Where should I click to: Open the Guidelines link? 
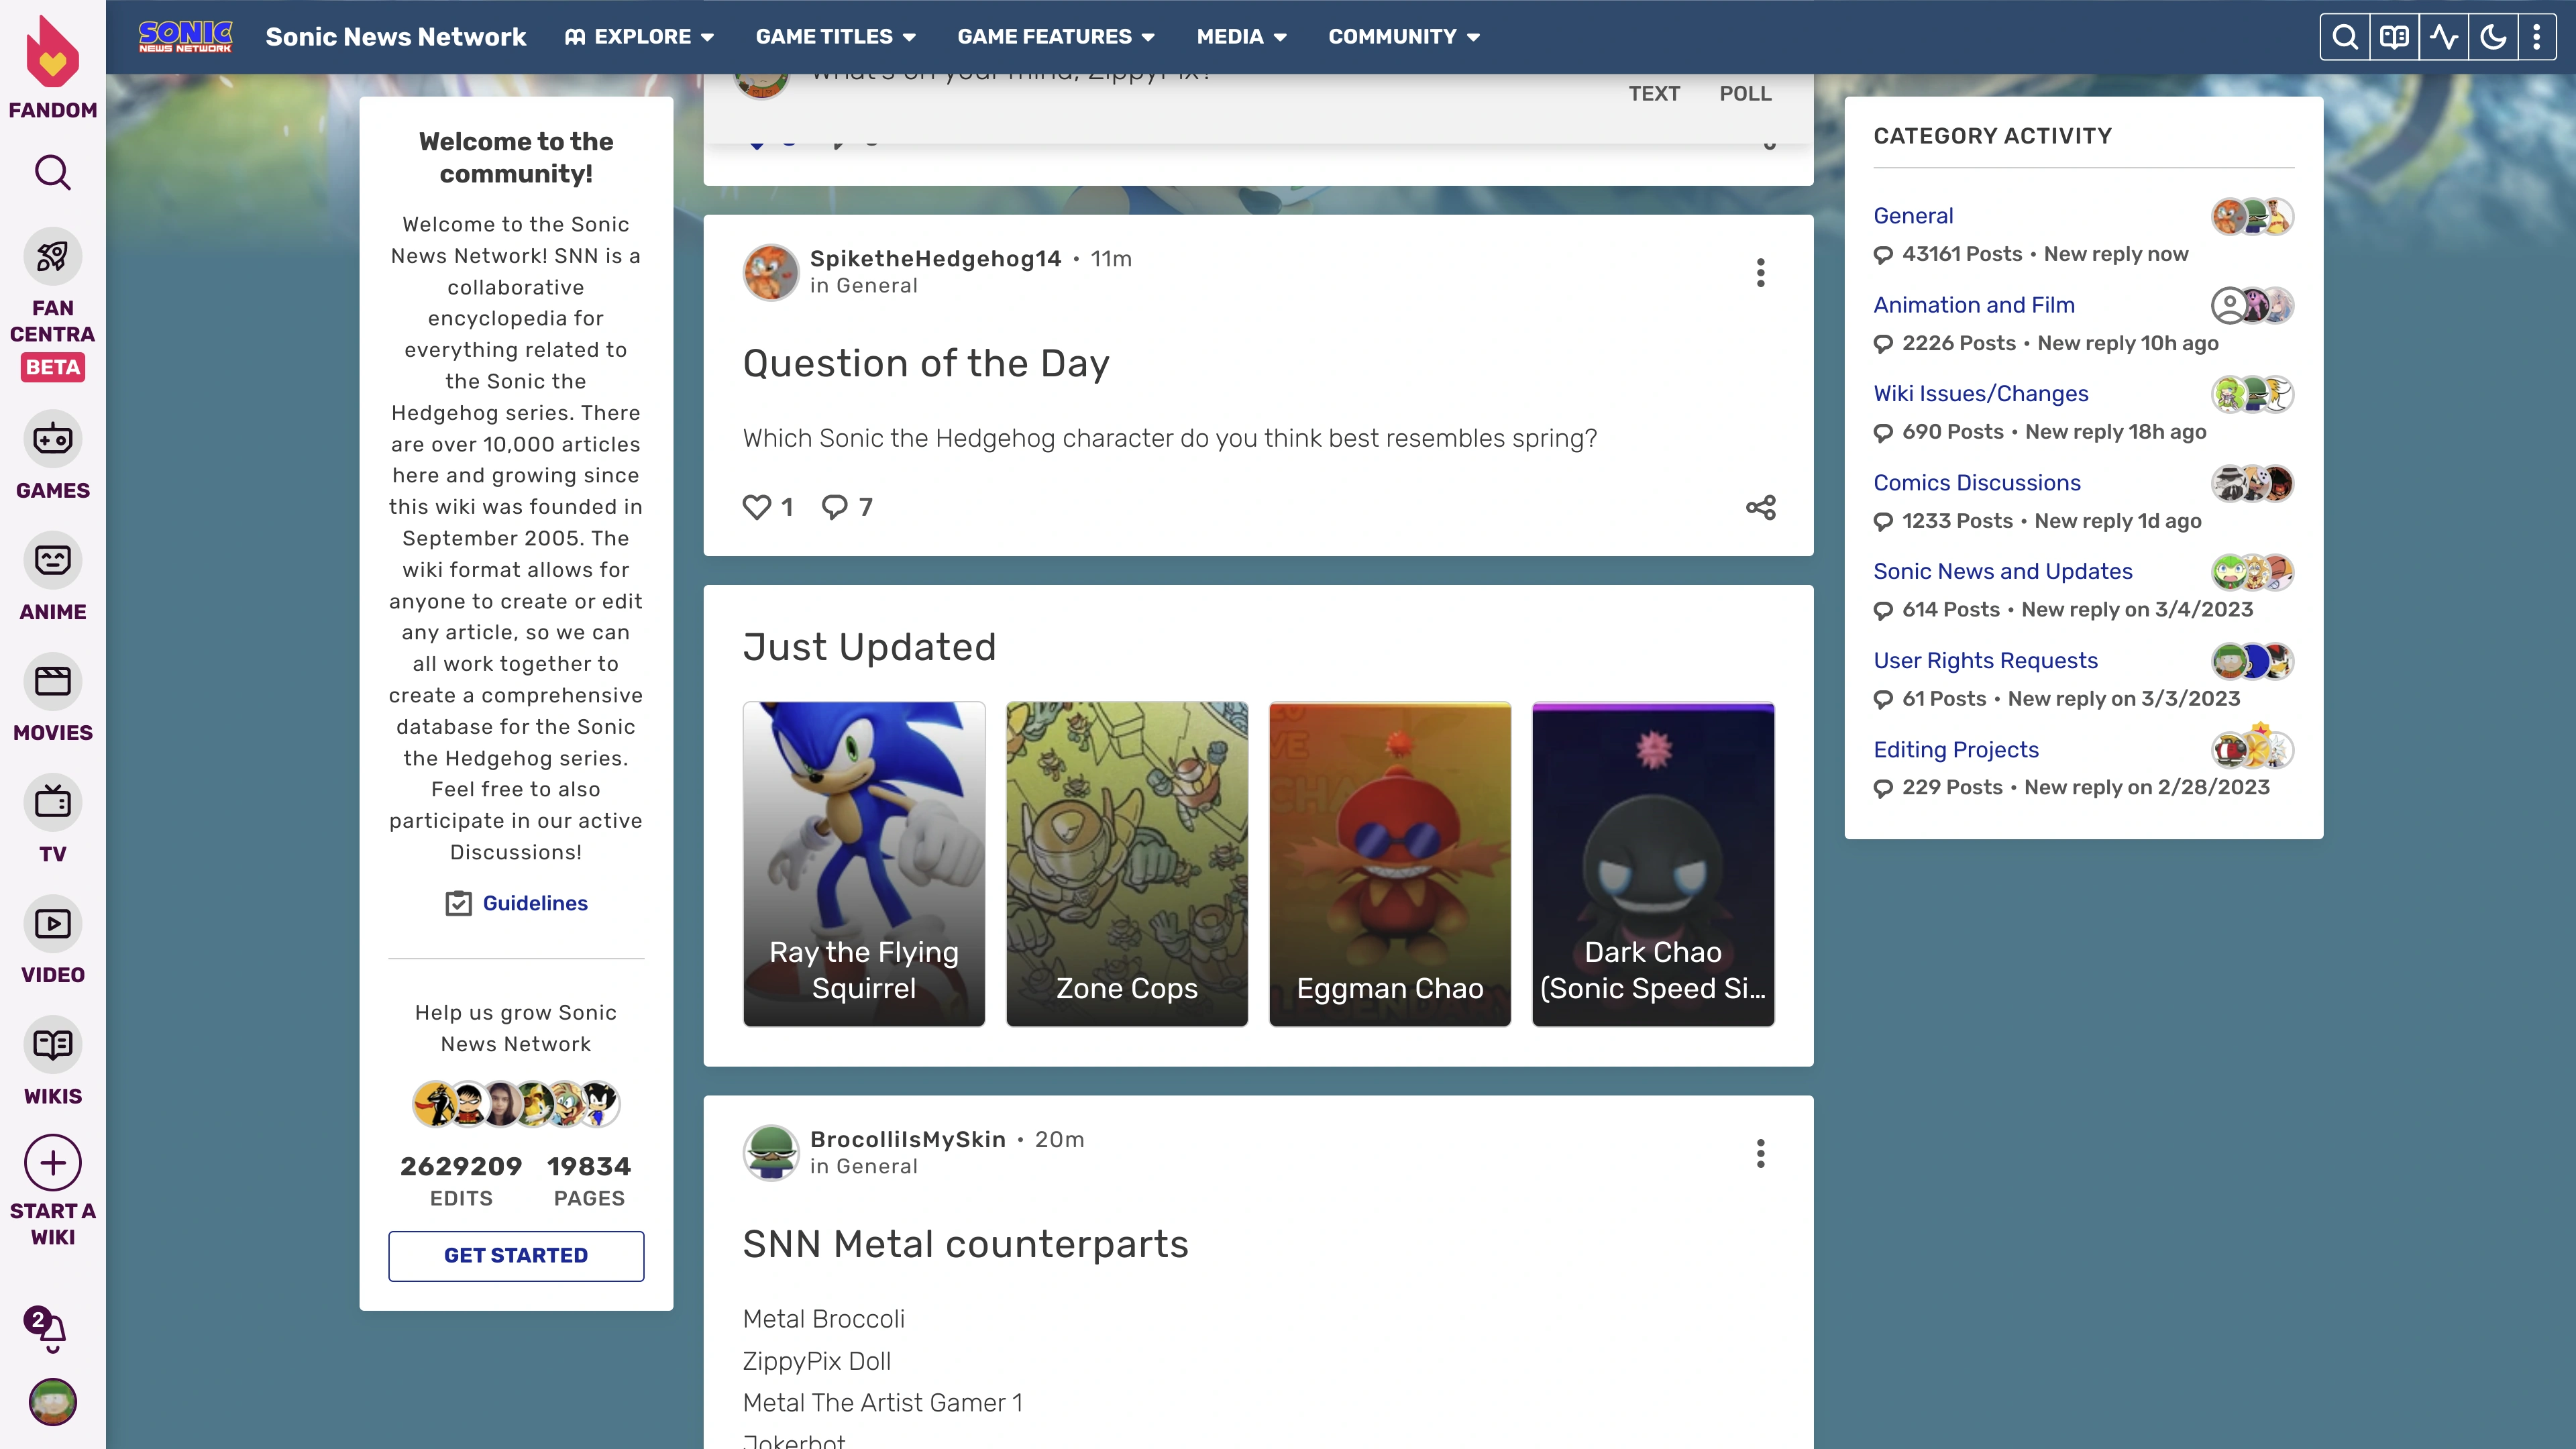point(534,903)
